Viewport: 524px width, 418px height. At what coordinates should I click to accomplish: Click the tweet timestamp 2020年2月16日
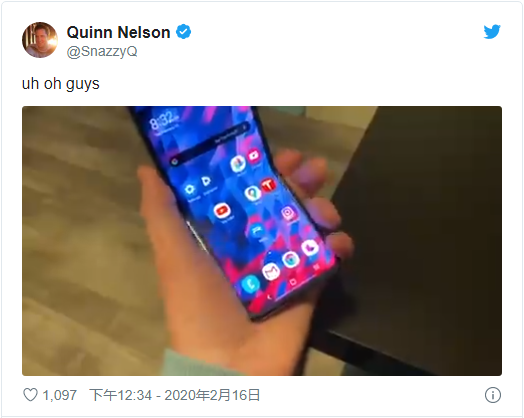pos(212,395)
